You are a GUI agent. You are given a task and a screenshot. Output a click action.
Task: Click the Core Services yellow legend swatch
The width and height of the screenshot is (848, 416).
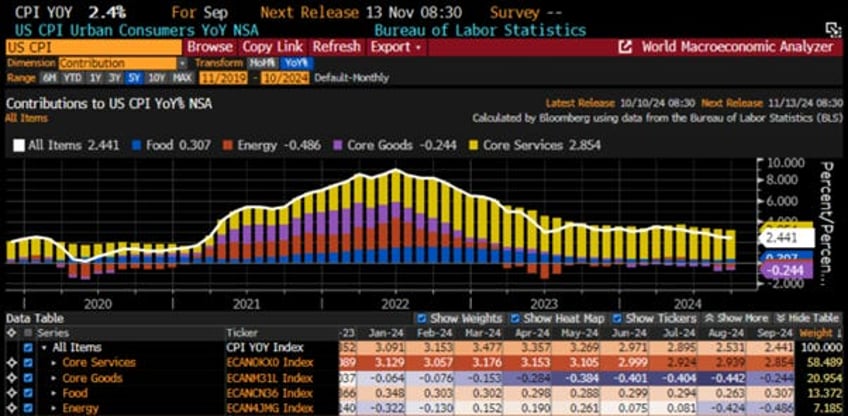coord(474,146)
